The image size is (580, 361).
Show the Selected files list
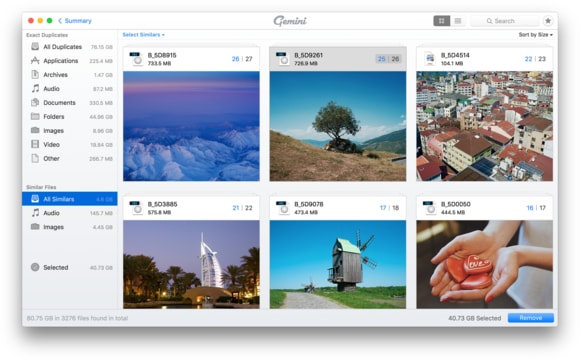click(x=70, y=267)
